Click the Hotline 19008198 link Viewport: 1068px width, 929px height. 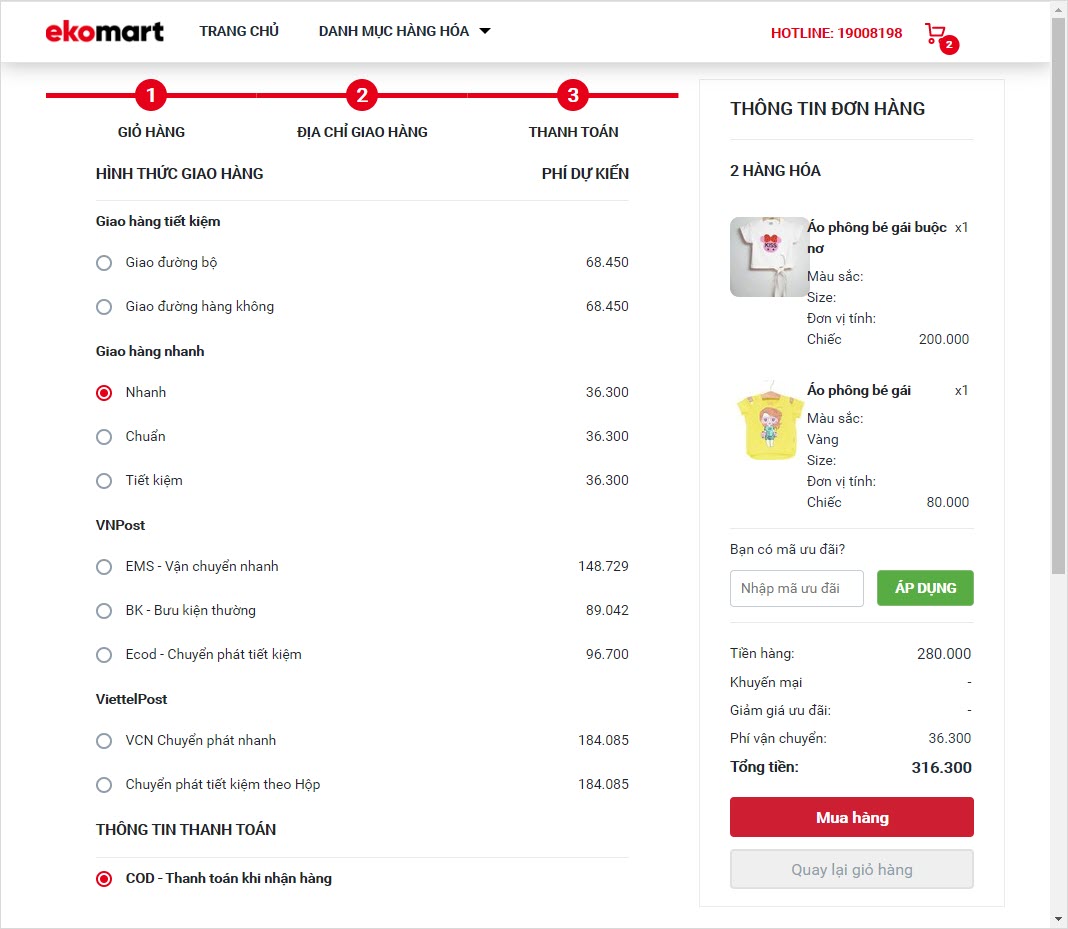coord(836,33)
